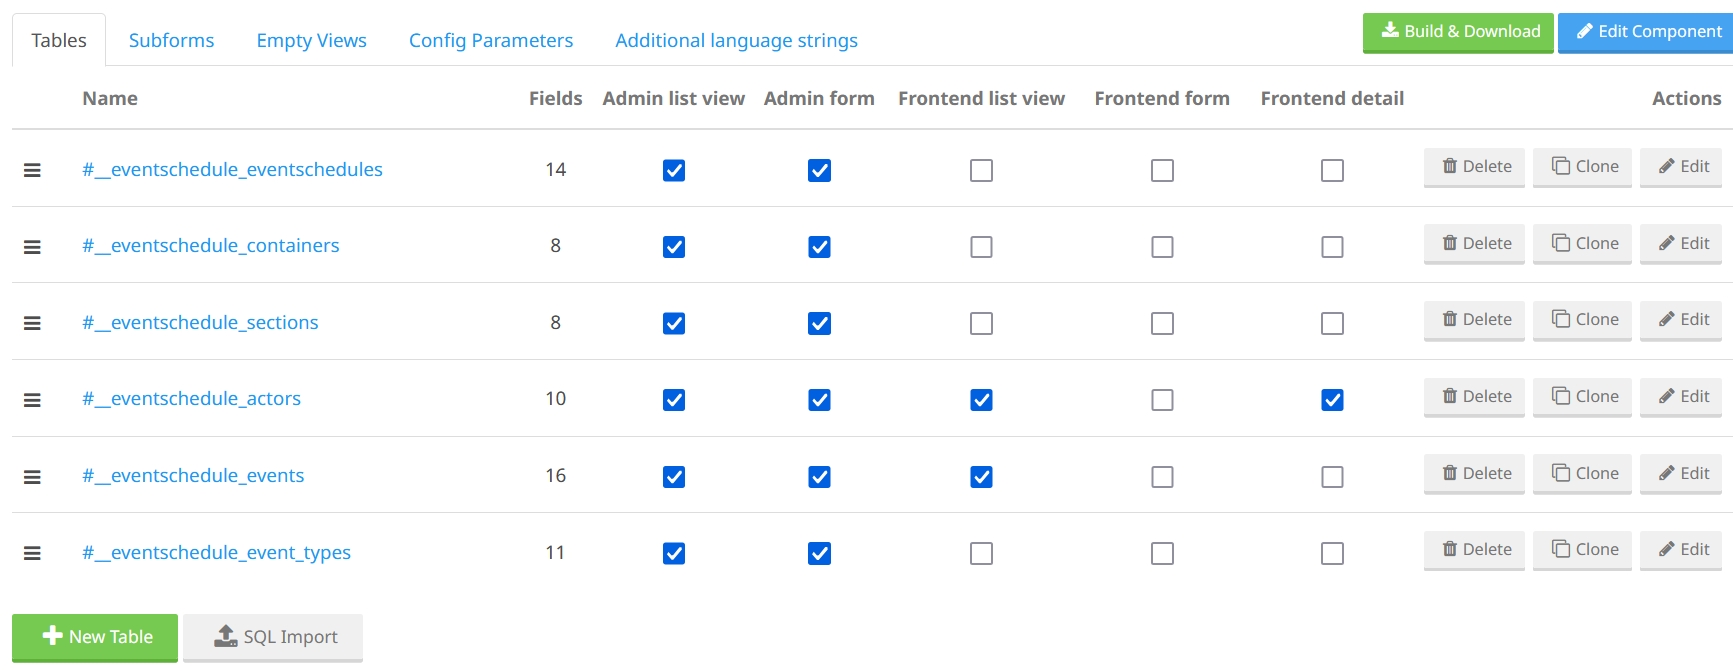This screenshot has width=1733, height=671.
Task: Delete the eventschedule_event_types table
Action: tap(1474, 550)
